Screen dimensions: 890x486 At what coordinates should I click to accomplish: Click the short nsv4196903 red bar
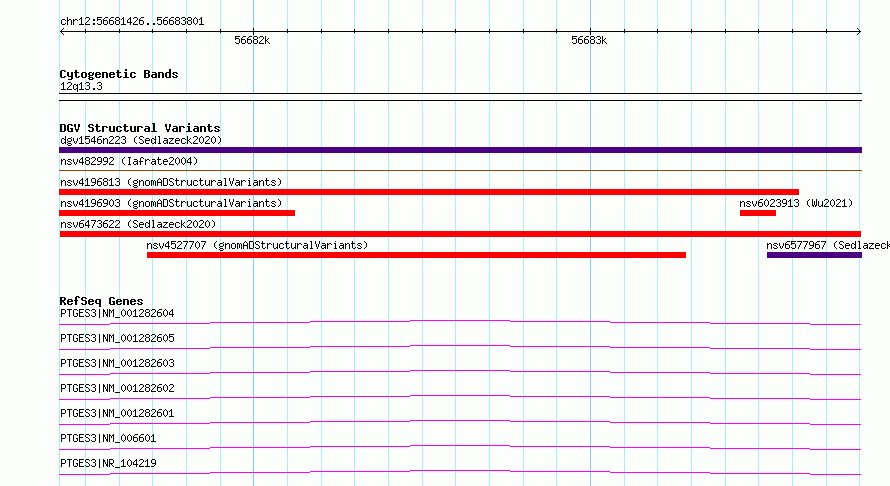[x=177, y=213]
